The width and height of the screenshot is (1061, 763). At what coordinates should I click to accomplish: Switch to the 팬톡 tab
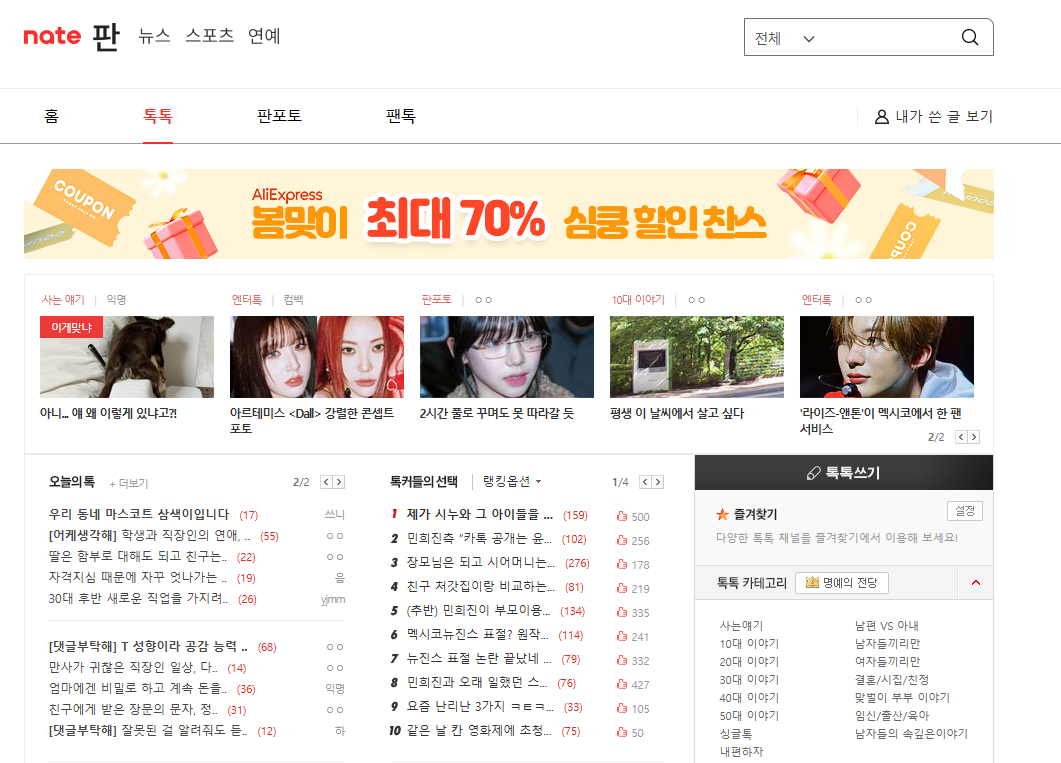(401, 116)
